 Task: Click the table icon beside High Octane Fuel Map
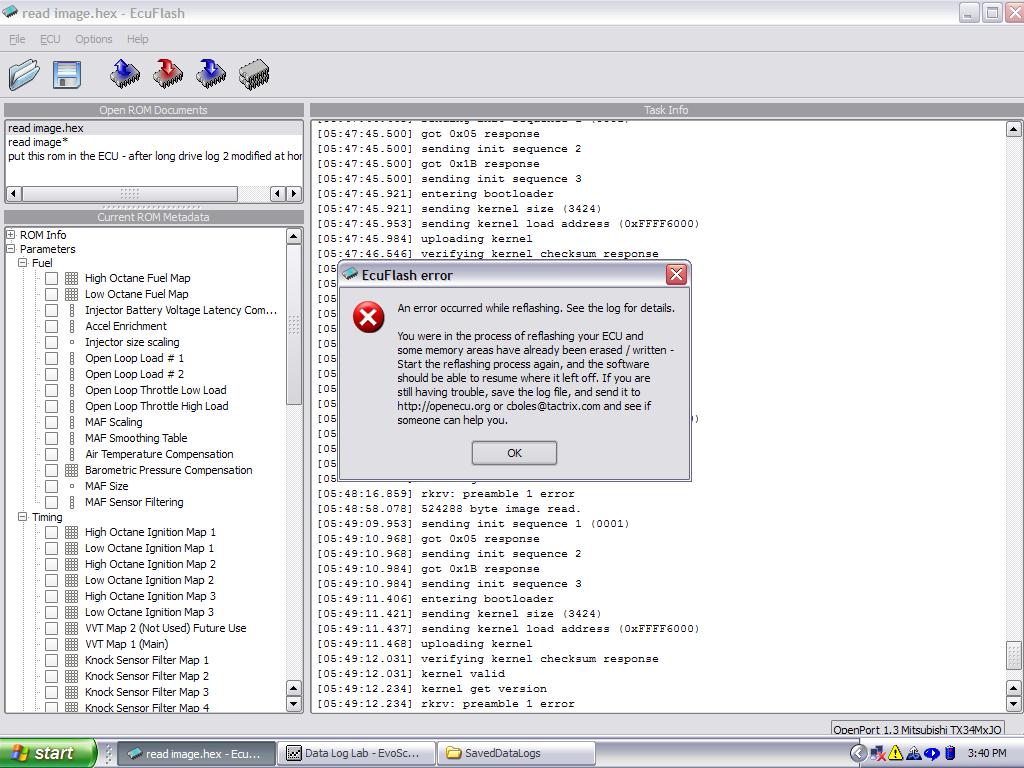coord(72,278)
